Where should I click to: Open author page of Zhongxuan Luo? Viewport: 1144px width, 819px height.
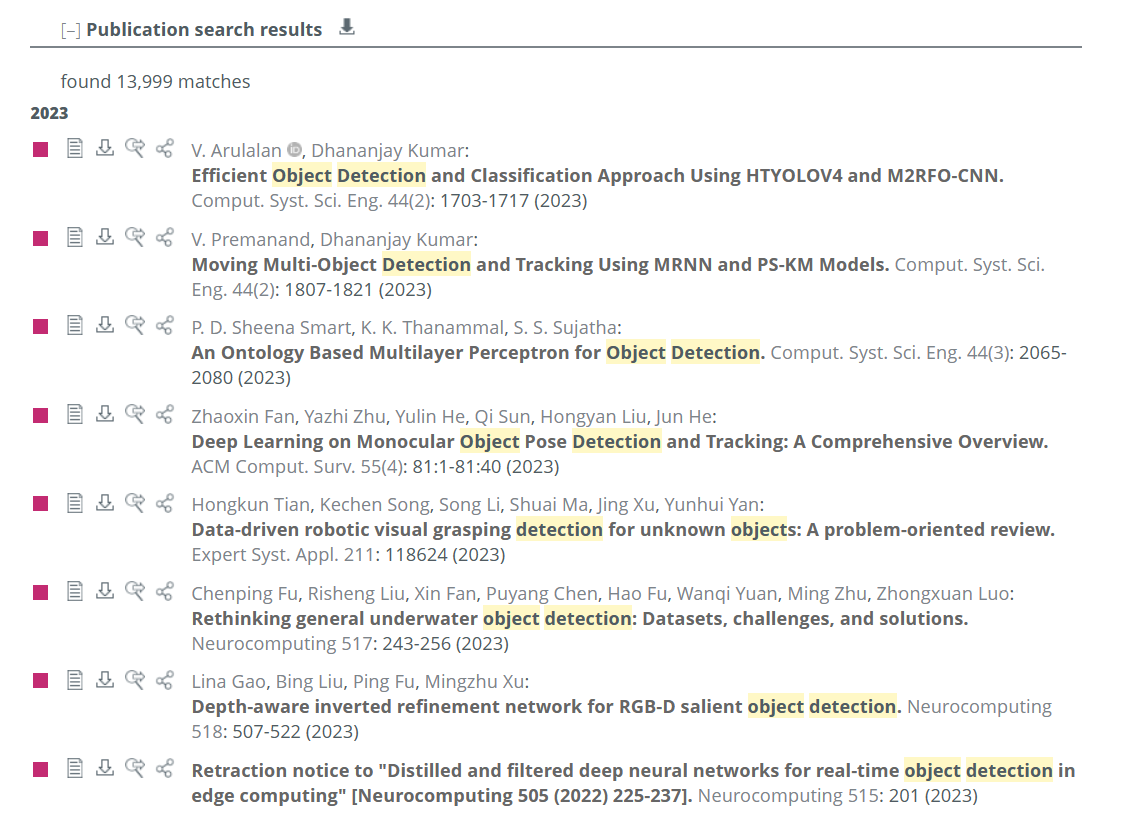[x=942, y=594]
